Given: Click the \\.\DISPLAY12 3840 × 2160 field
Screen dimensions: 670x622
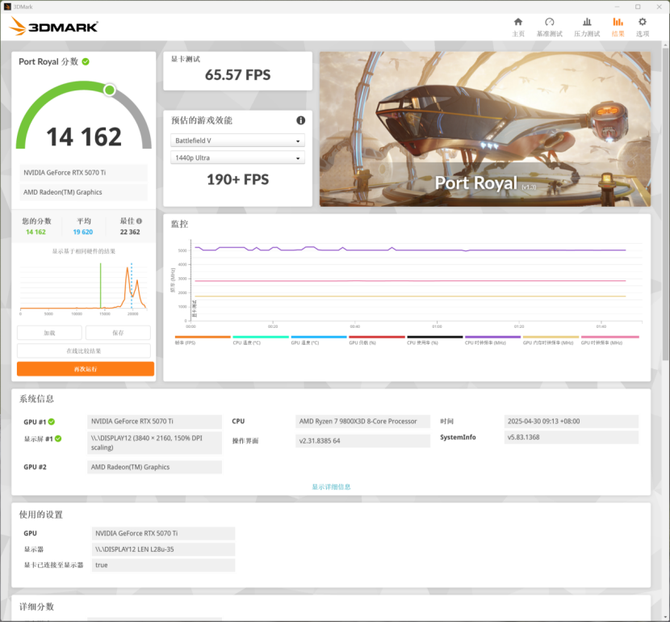Looking at the screenshot, I should click(x=154, y=443).
